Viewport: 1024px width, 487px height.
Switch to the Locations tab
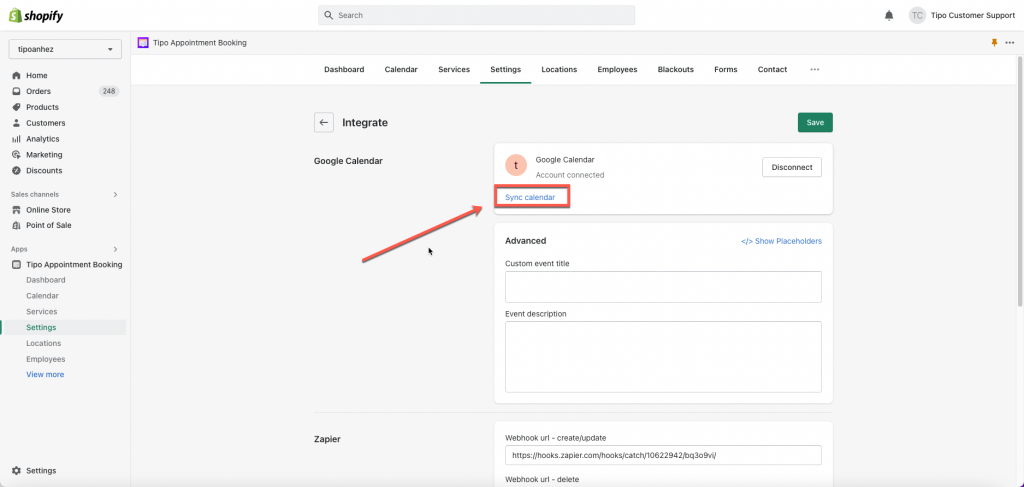559,69
